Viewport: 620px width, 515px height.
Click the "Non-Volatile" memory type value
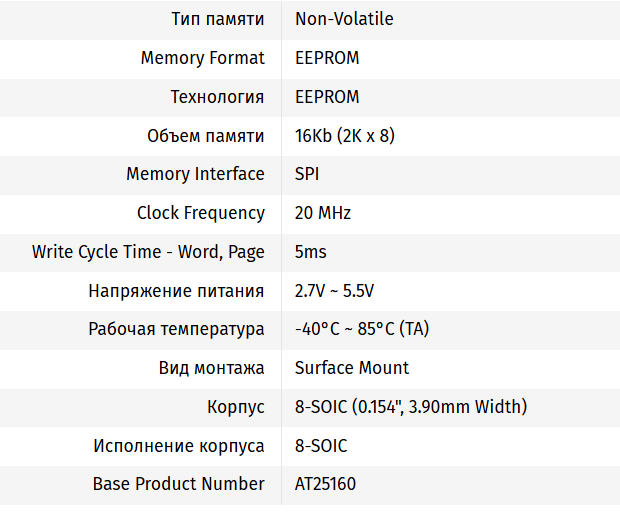(344, 19)
